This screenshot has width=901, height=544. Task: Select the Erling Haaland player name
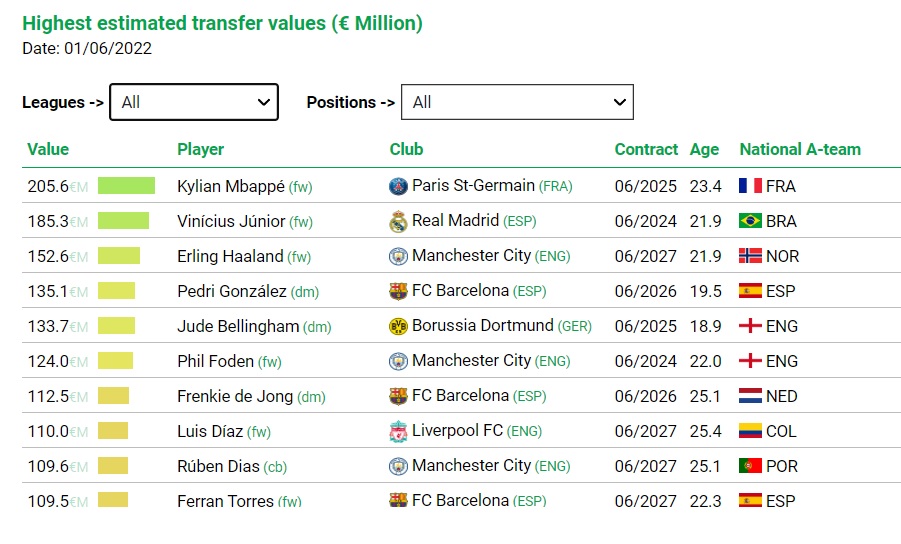230,256
